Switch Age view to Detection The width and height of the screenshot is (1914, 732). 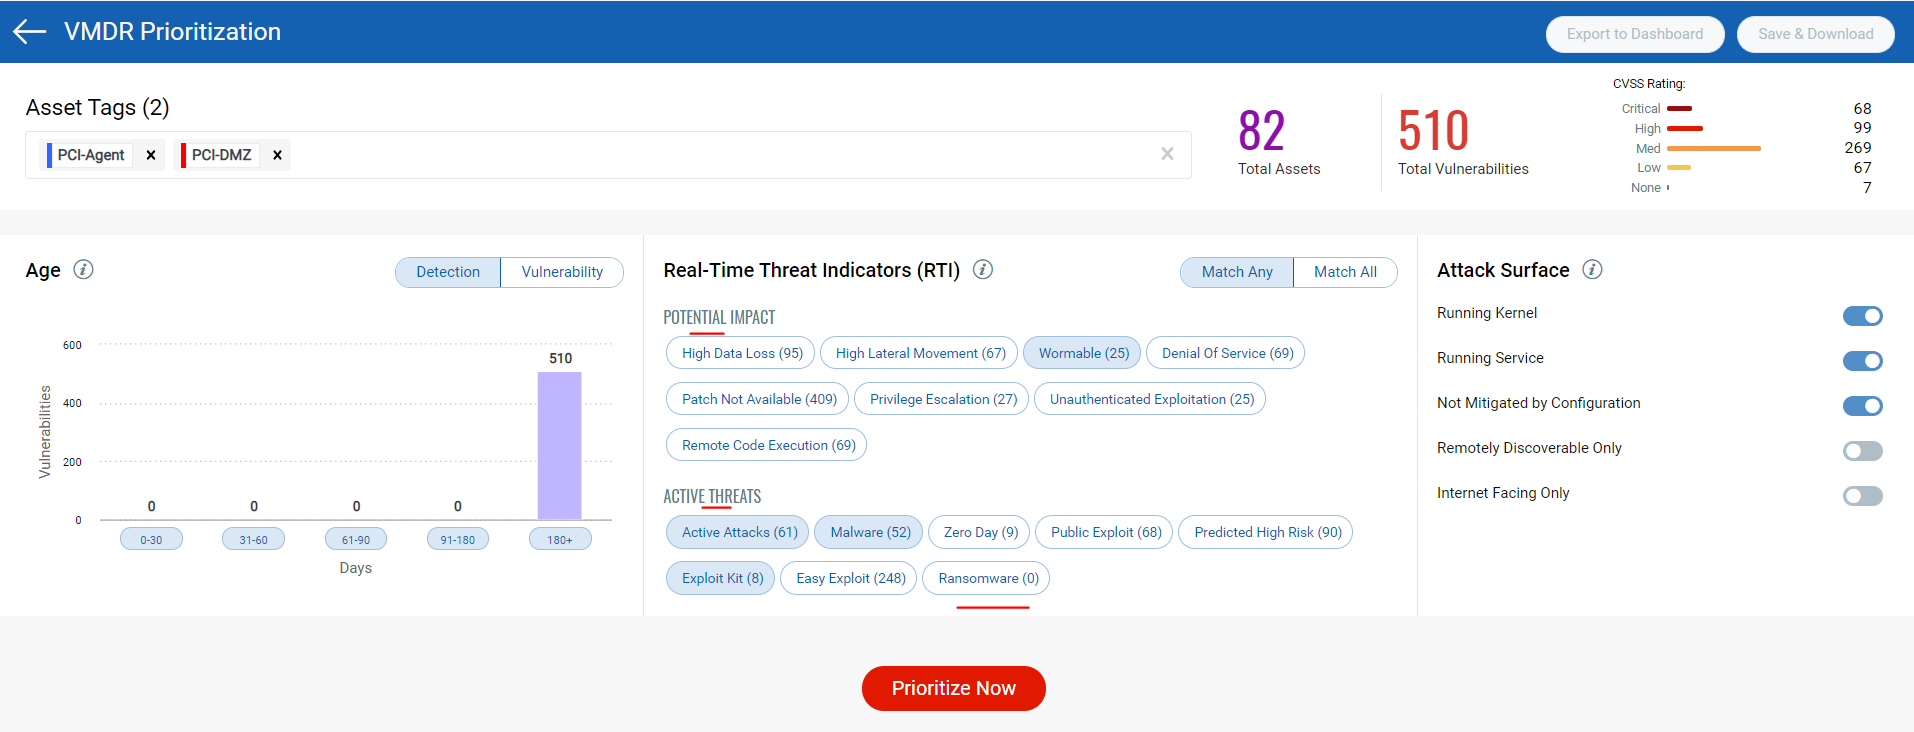coord(448,272)
